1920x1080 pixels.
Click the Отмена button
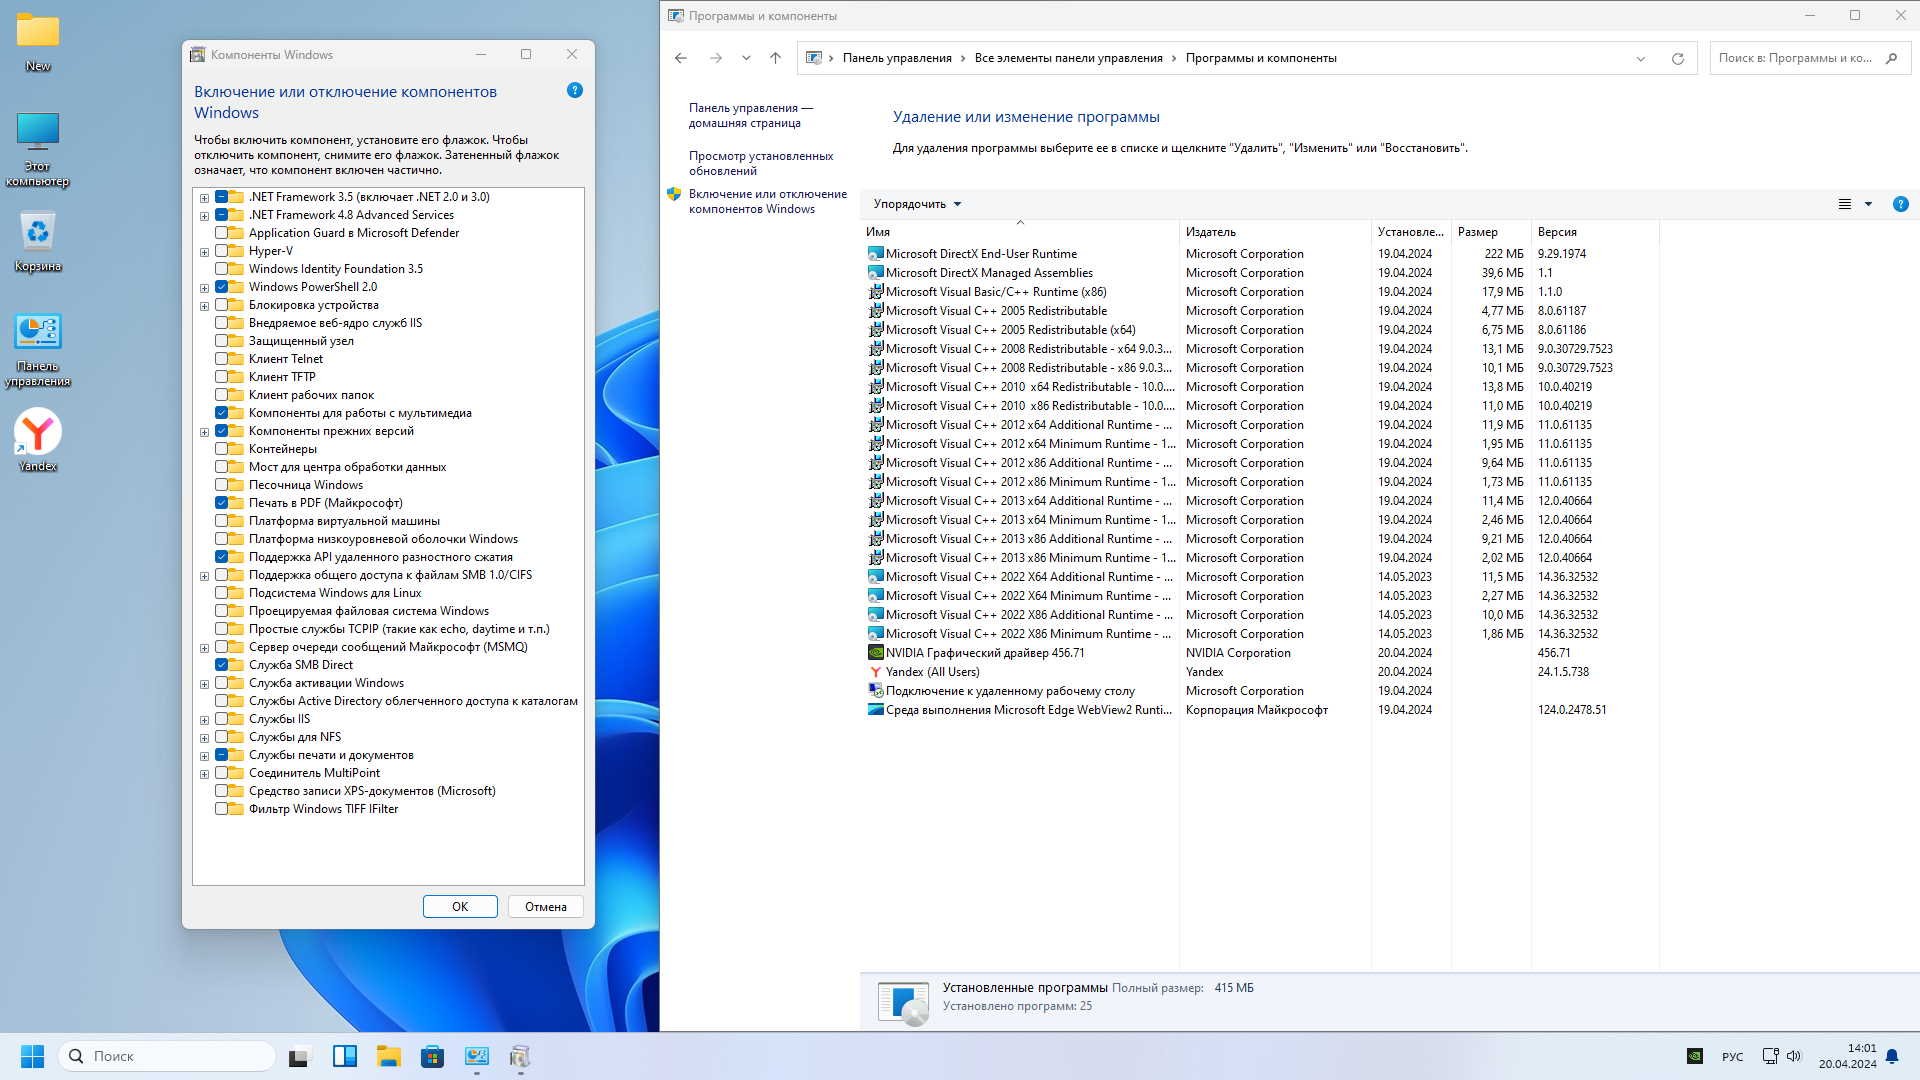tap(545, 906)
